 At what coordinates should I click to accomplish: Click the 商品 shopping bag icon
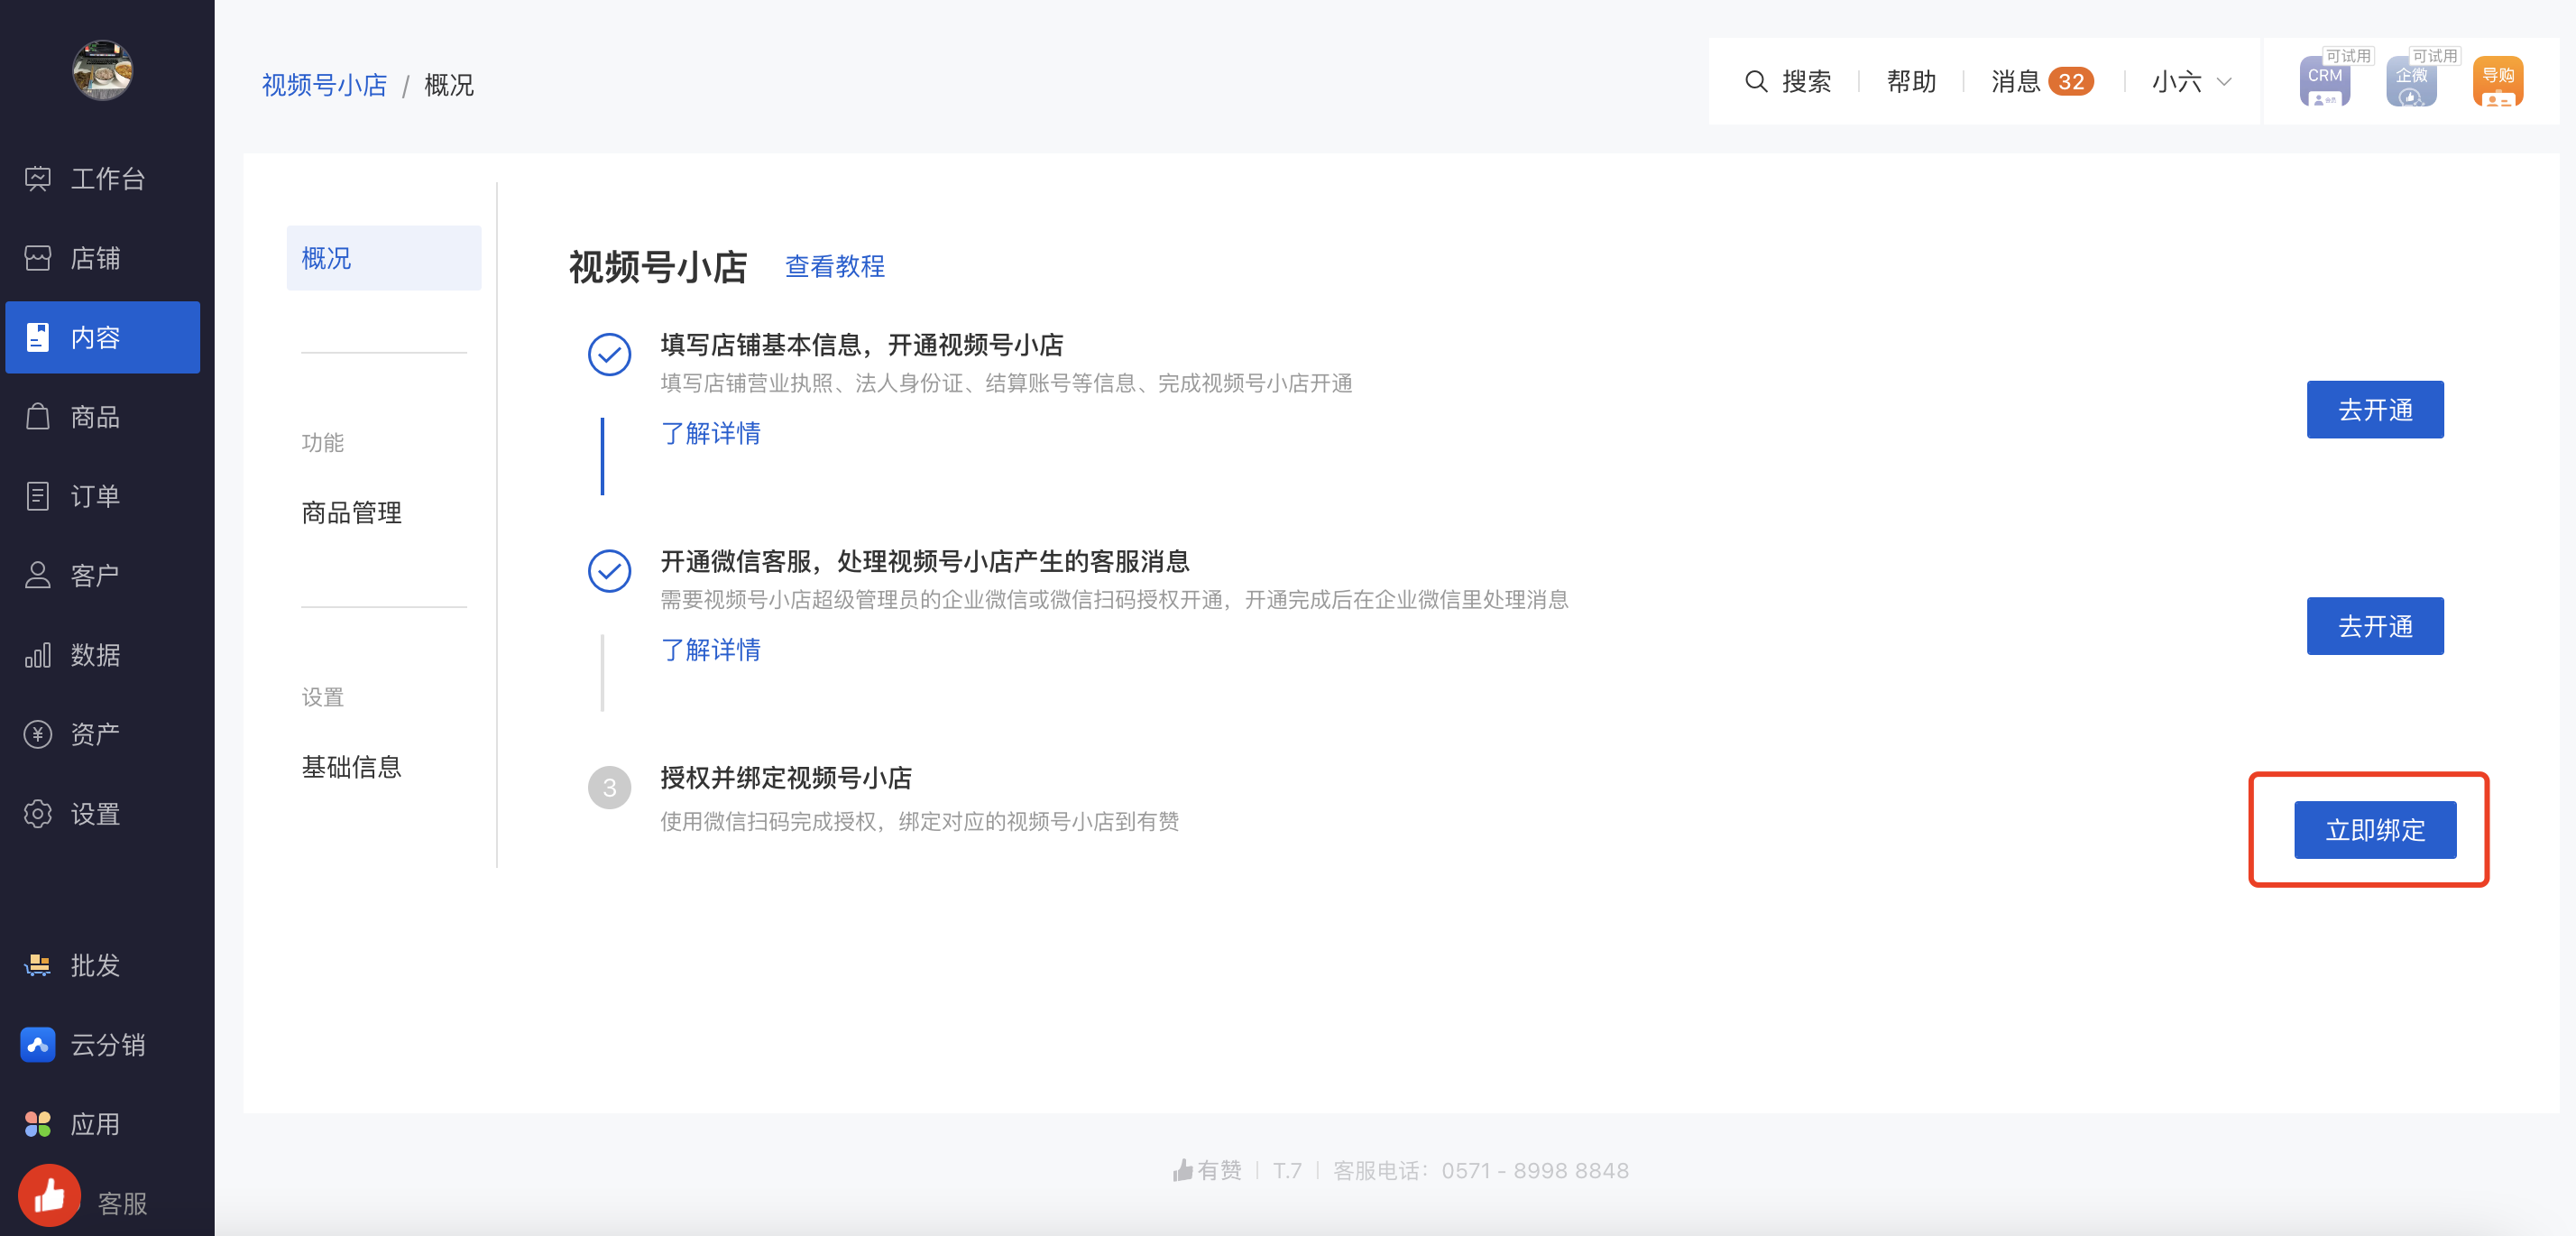(x=38, y=417)
